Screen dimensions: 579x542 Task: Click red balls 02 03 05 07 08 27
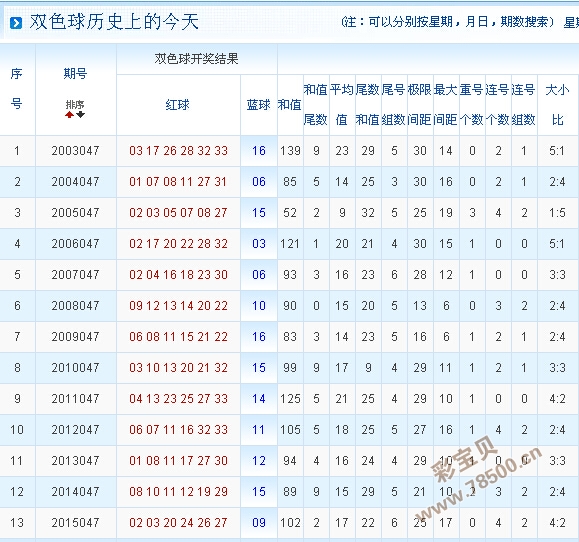click(x=178, y=213)
